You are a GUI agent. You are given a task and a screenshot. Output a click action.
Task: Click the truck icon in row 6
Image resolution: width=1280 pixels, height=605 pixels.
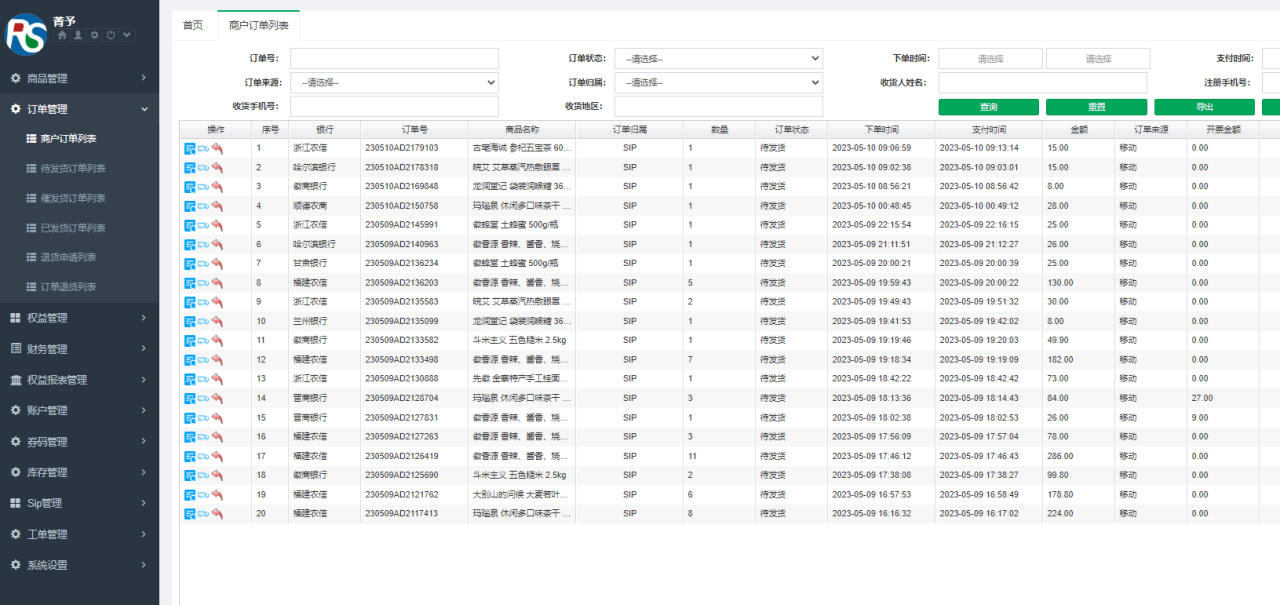pyautogui.click(x=203, y=244)
